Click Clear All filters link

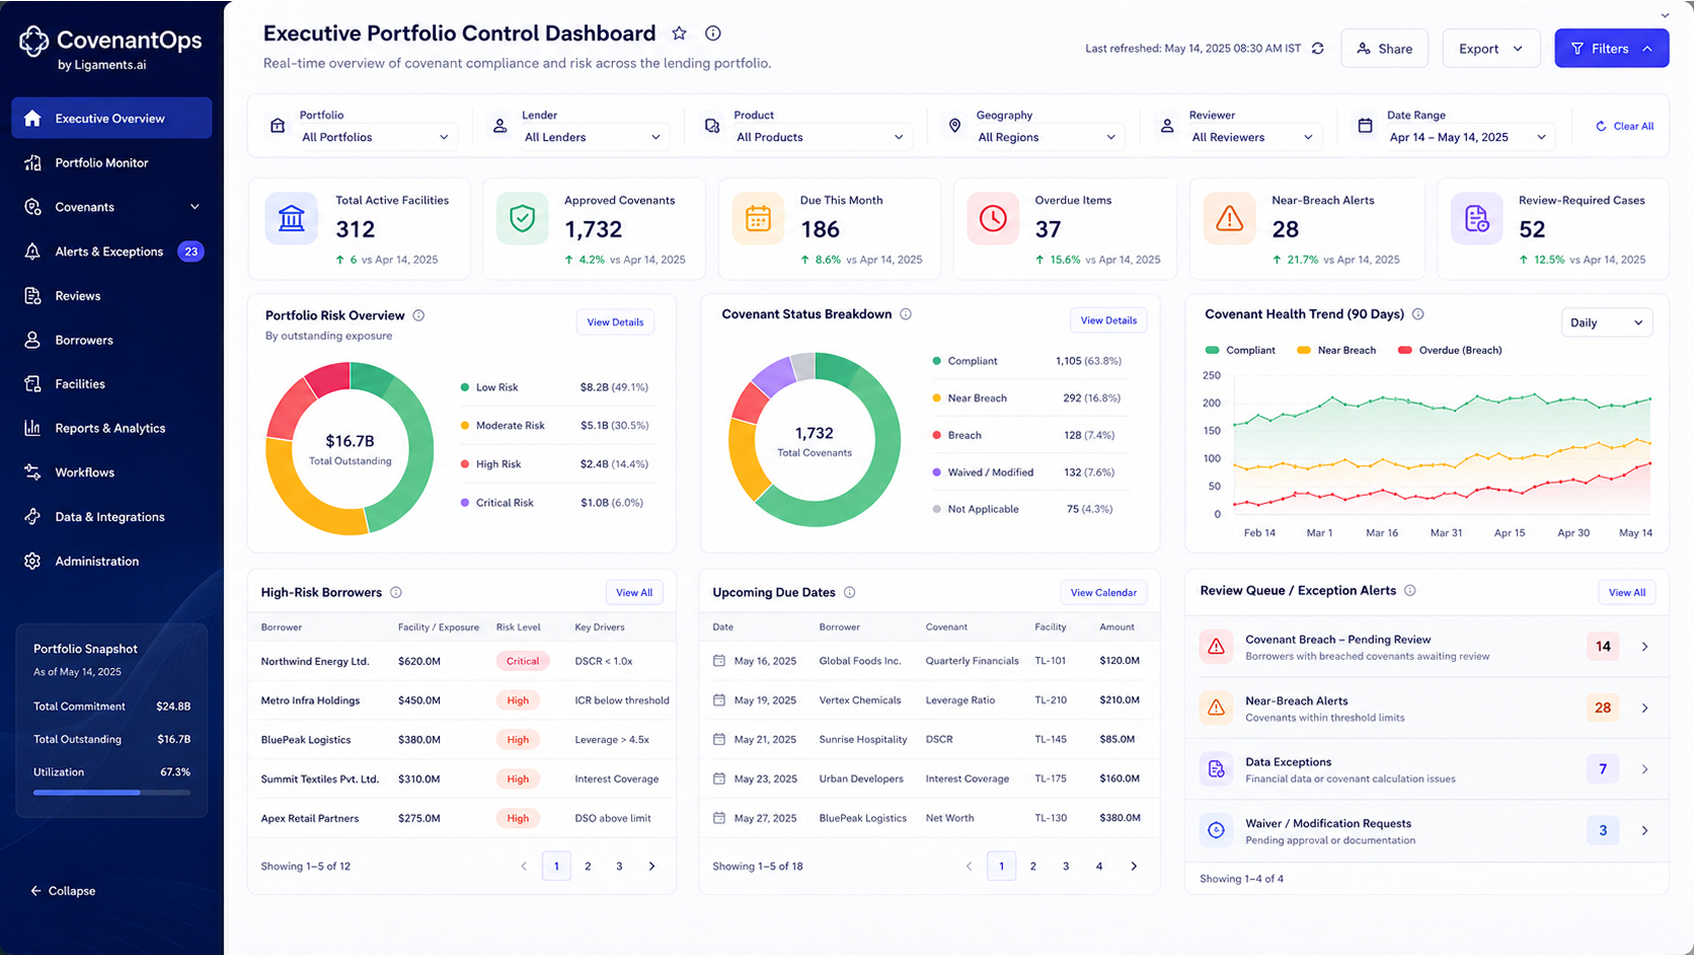(x=1624, y=126)
